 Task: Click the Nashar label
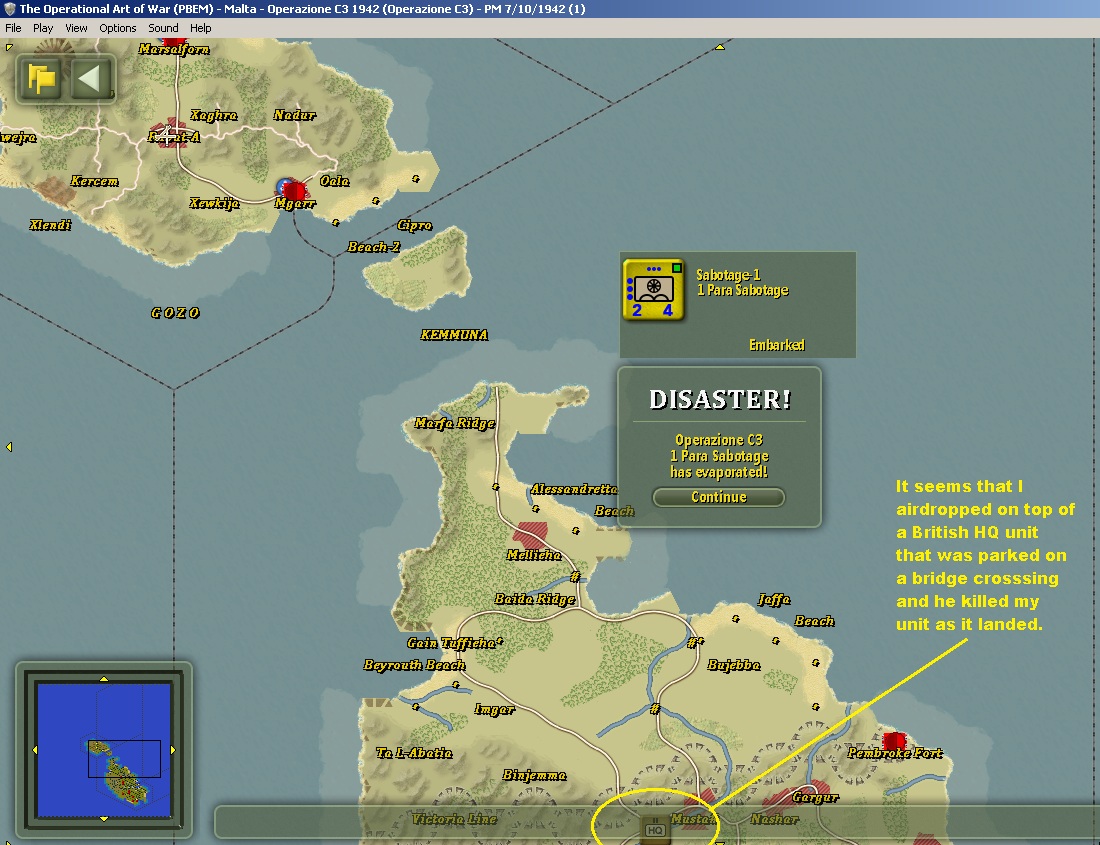point(774,819)
